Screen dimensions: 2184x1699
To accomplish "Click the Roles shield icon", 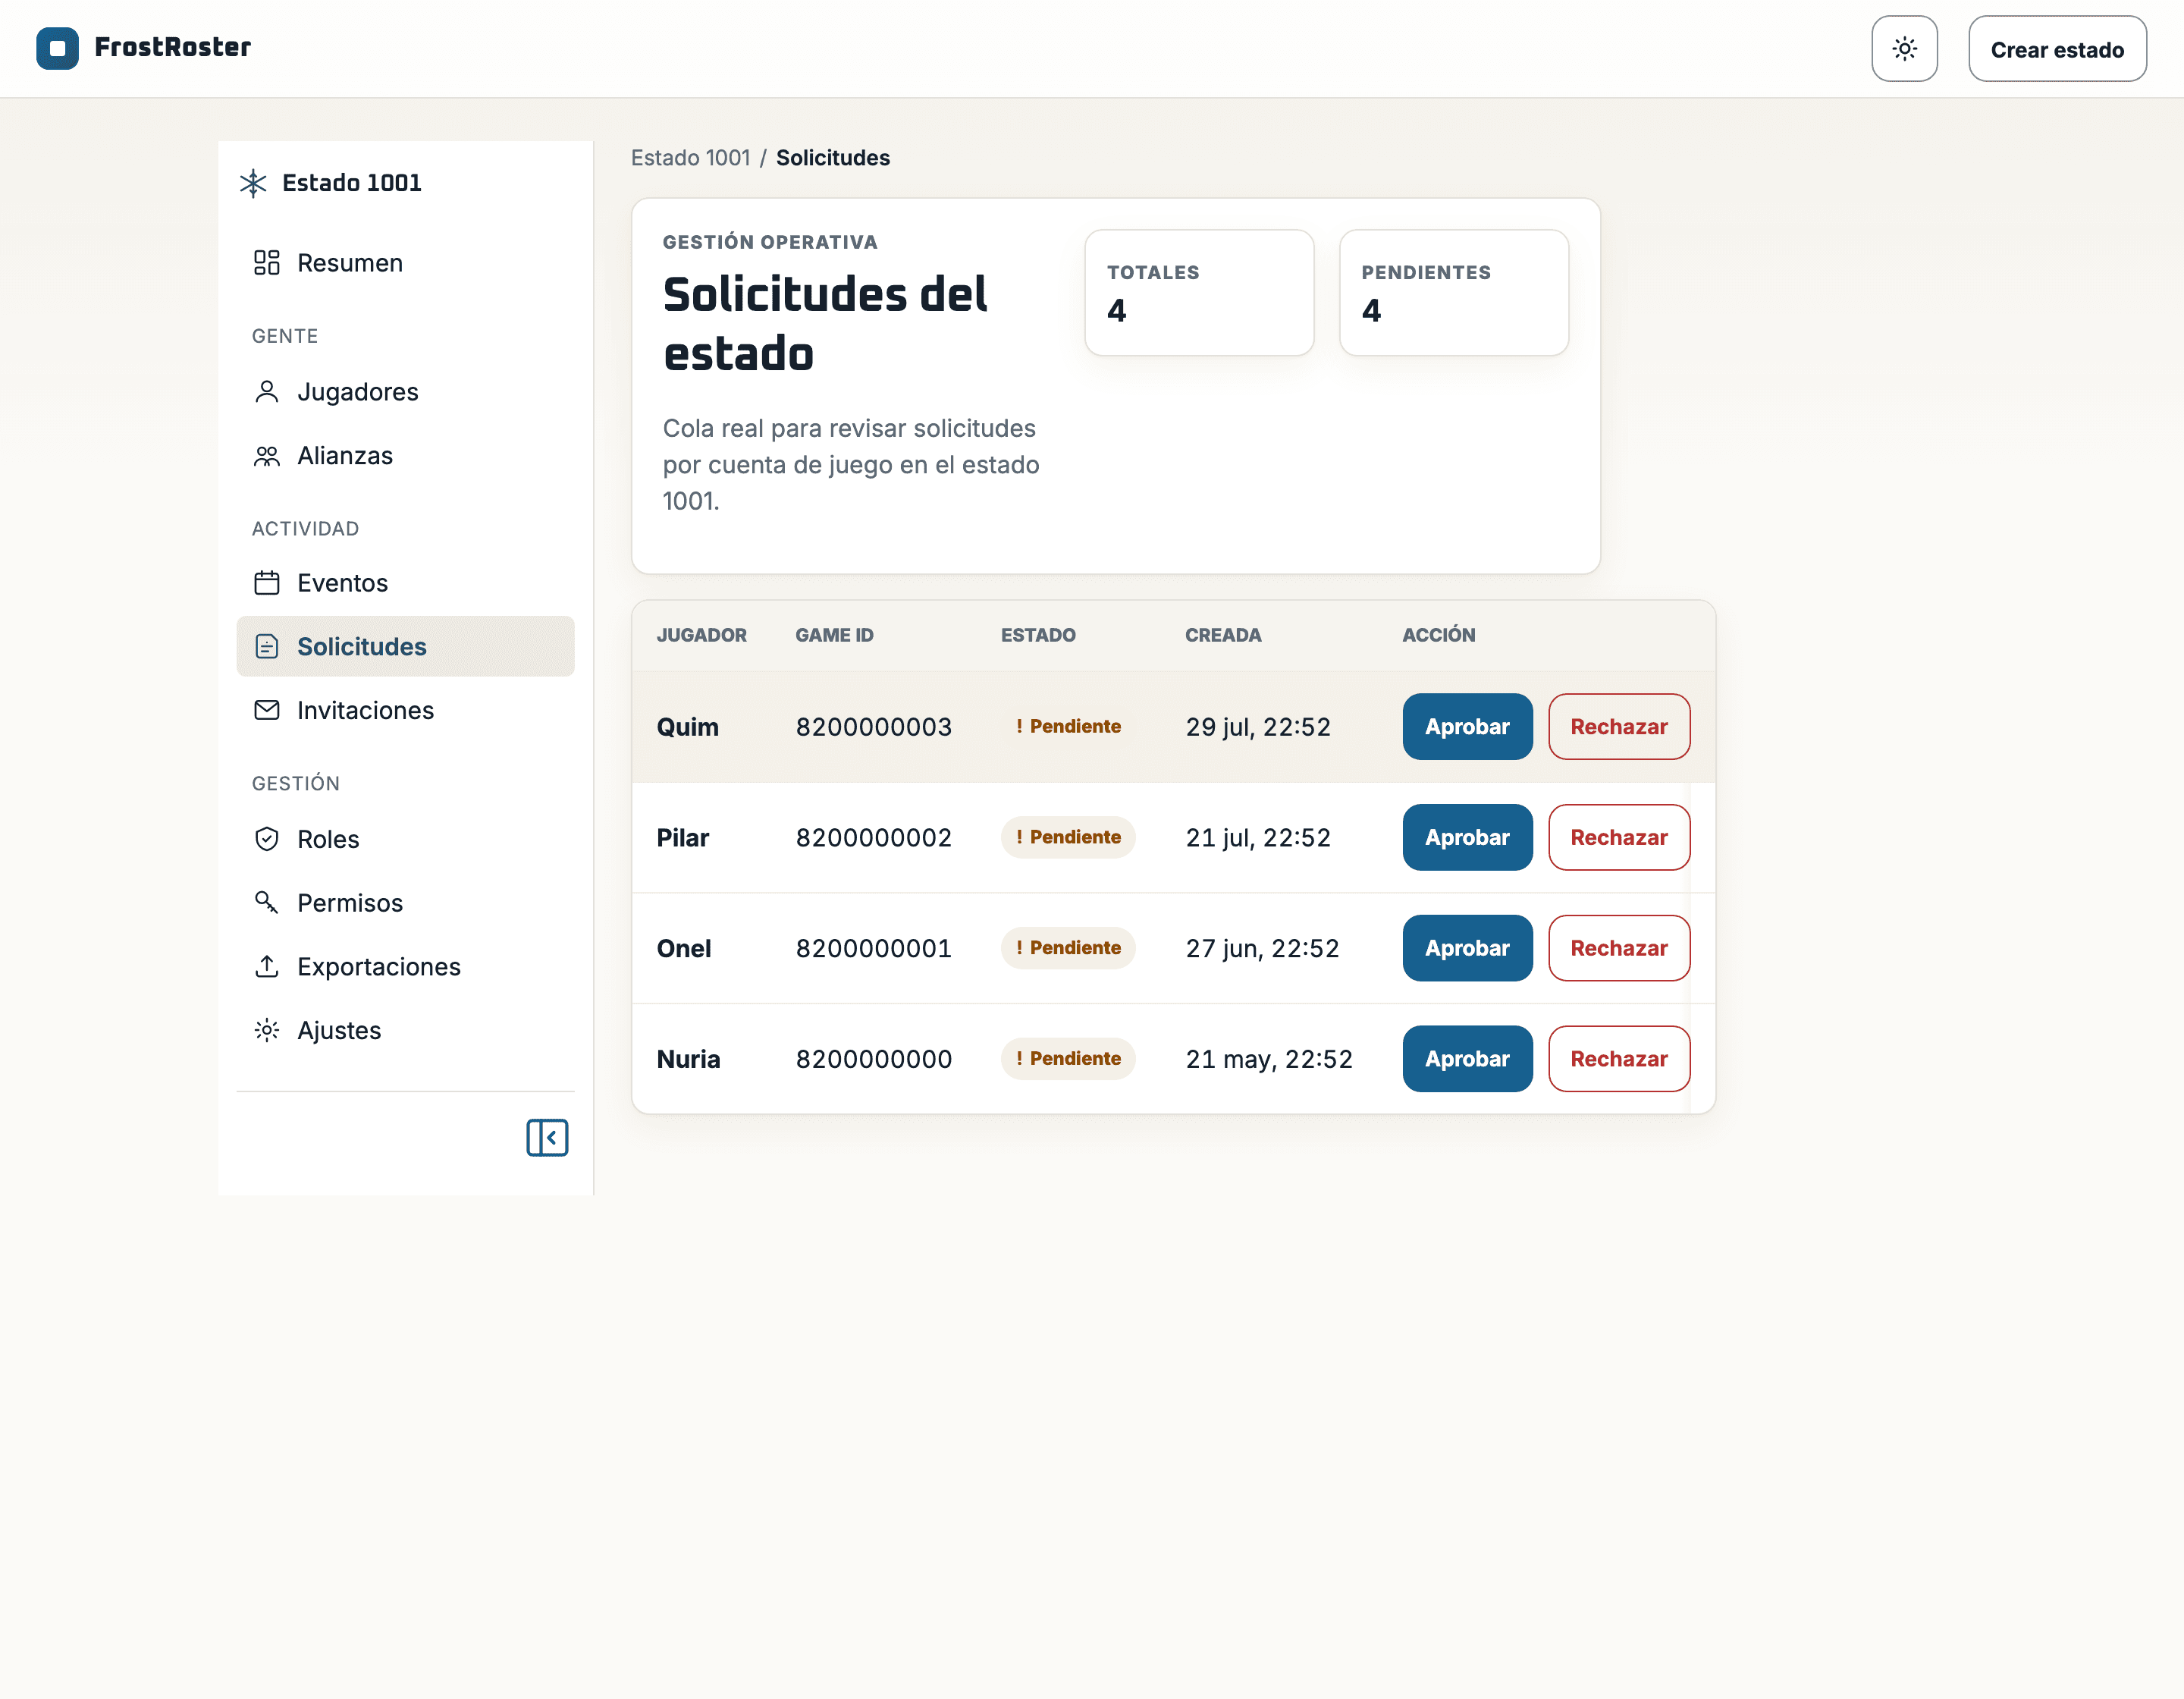I will 267,838.
